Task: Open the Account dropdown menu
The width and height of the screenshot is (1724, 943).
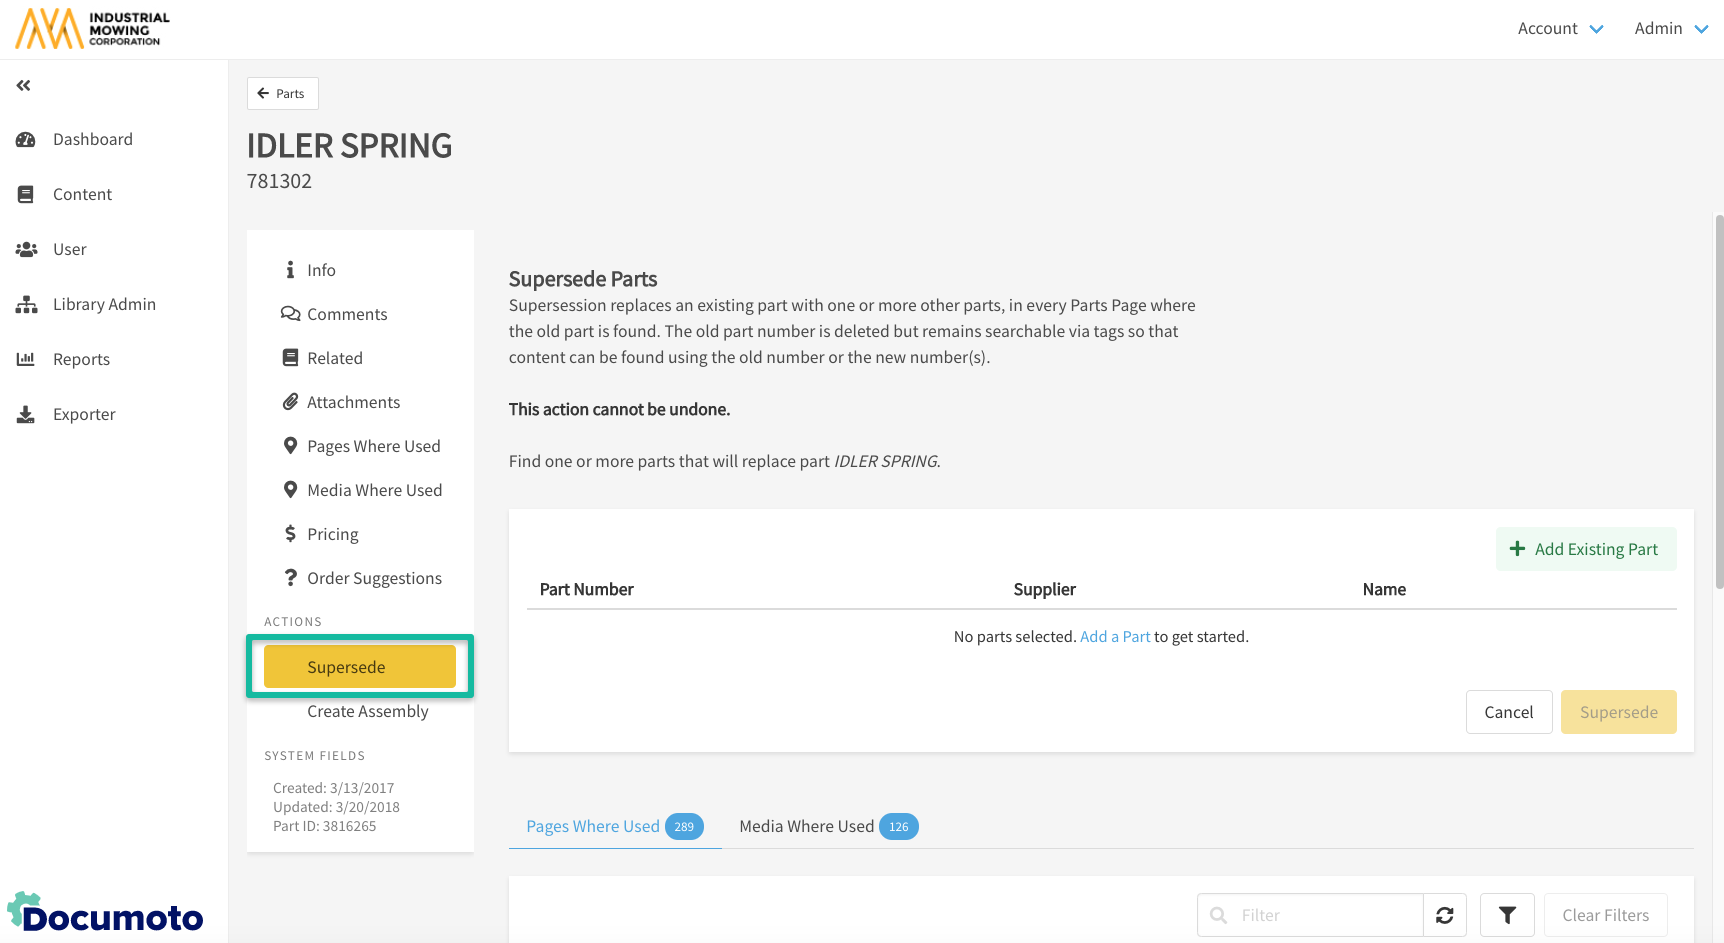Action: (x=1559, y=29)
